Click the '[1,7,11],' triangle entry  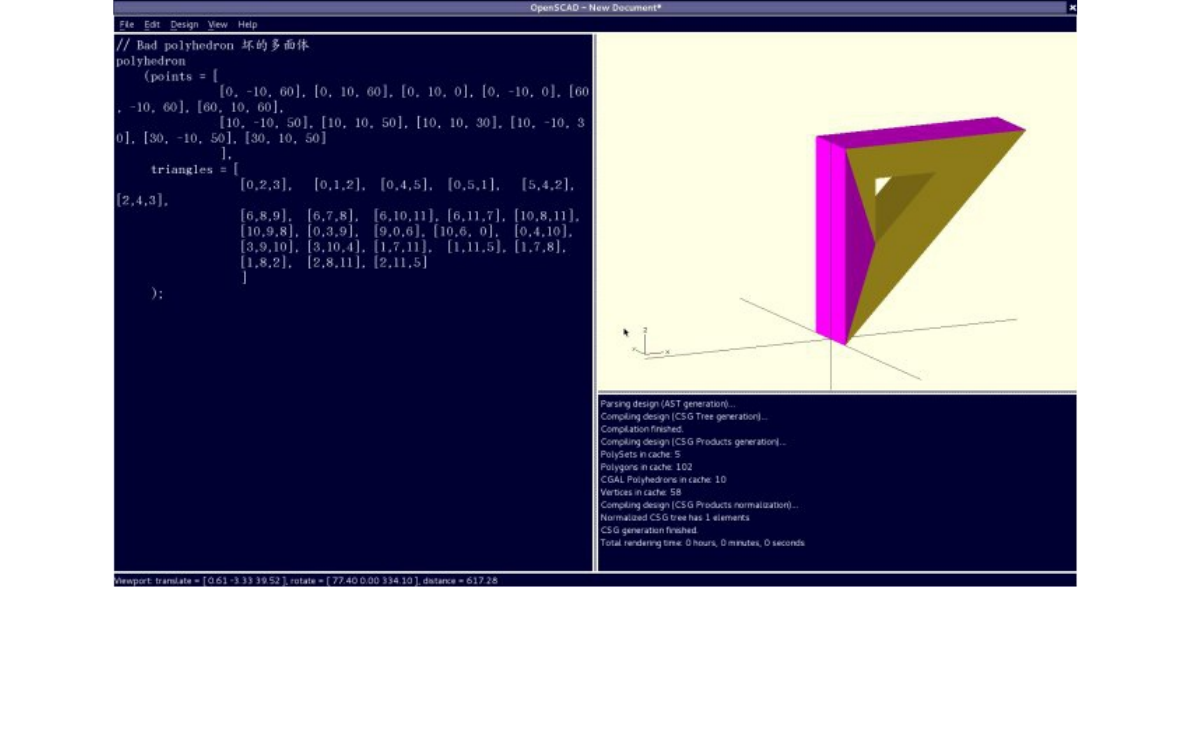[403, 247]
